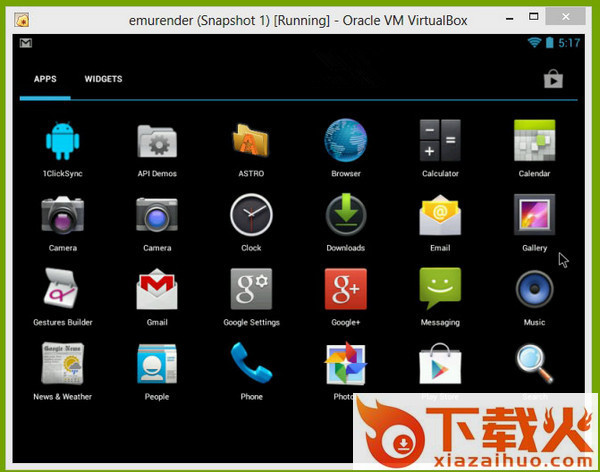Open the Gallery app
600x472 pixels.
click(x=534, y=215)
